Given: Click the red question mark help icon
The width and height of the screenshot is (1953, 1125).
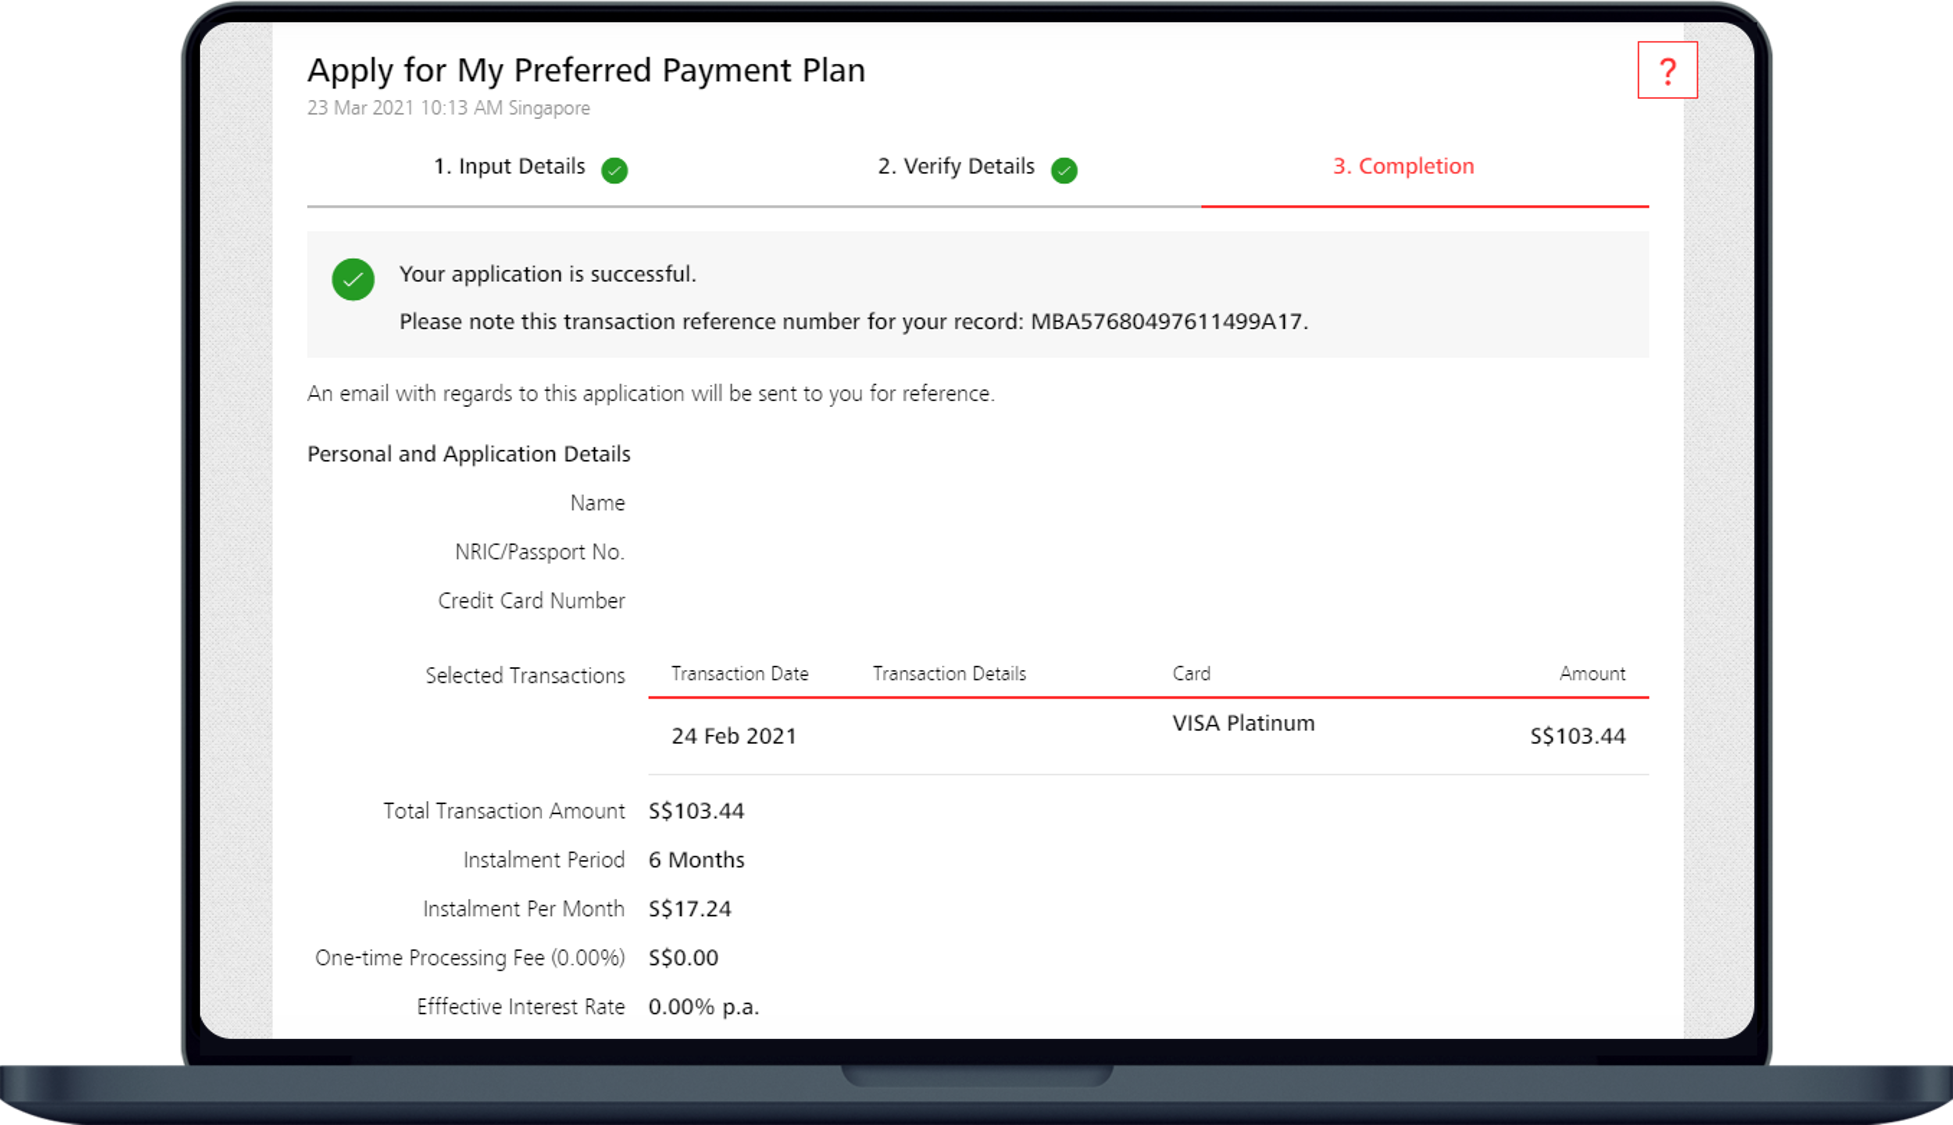Looking at the screenshot, I should click(1666, 71).
